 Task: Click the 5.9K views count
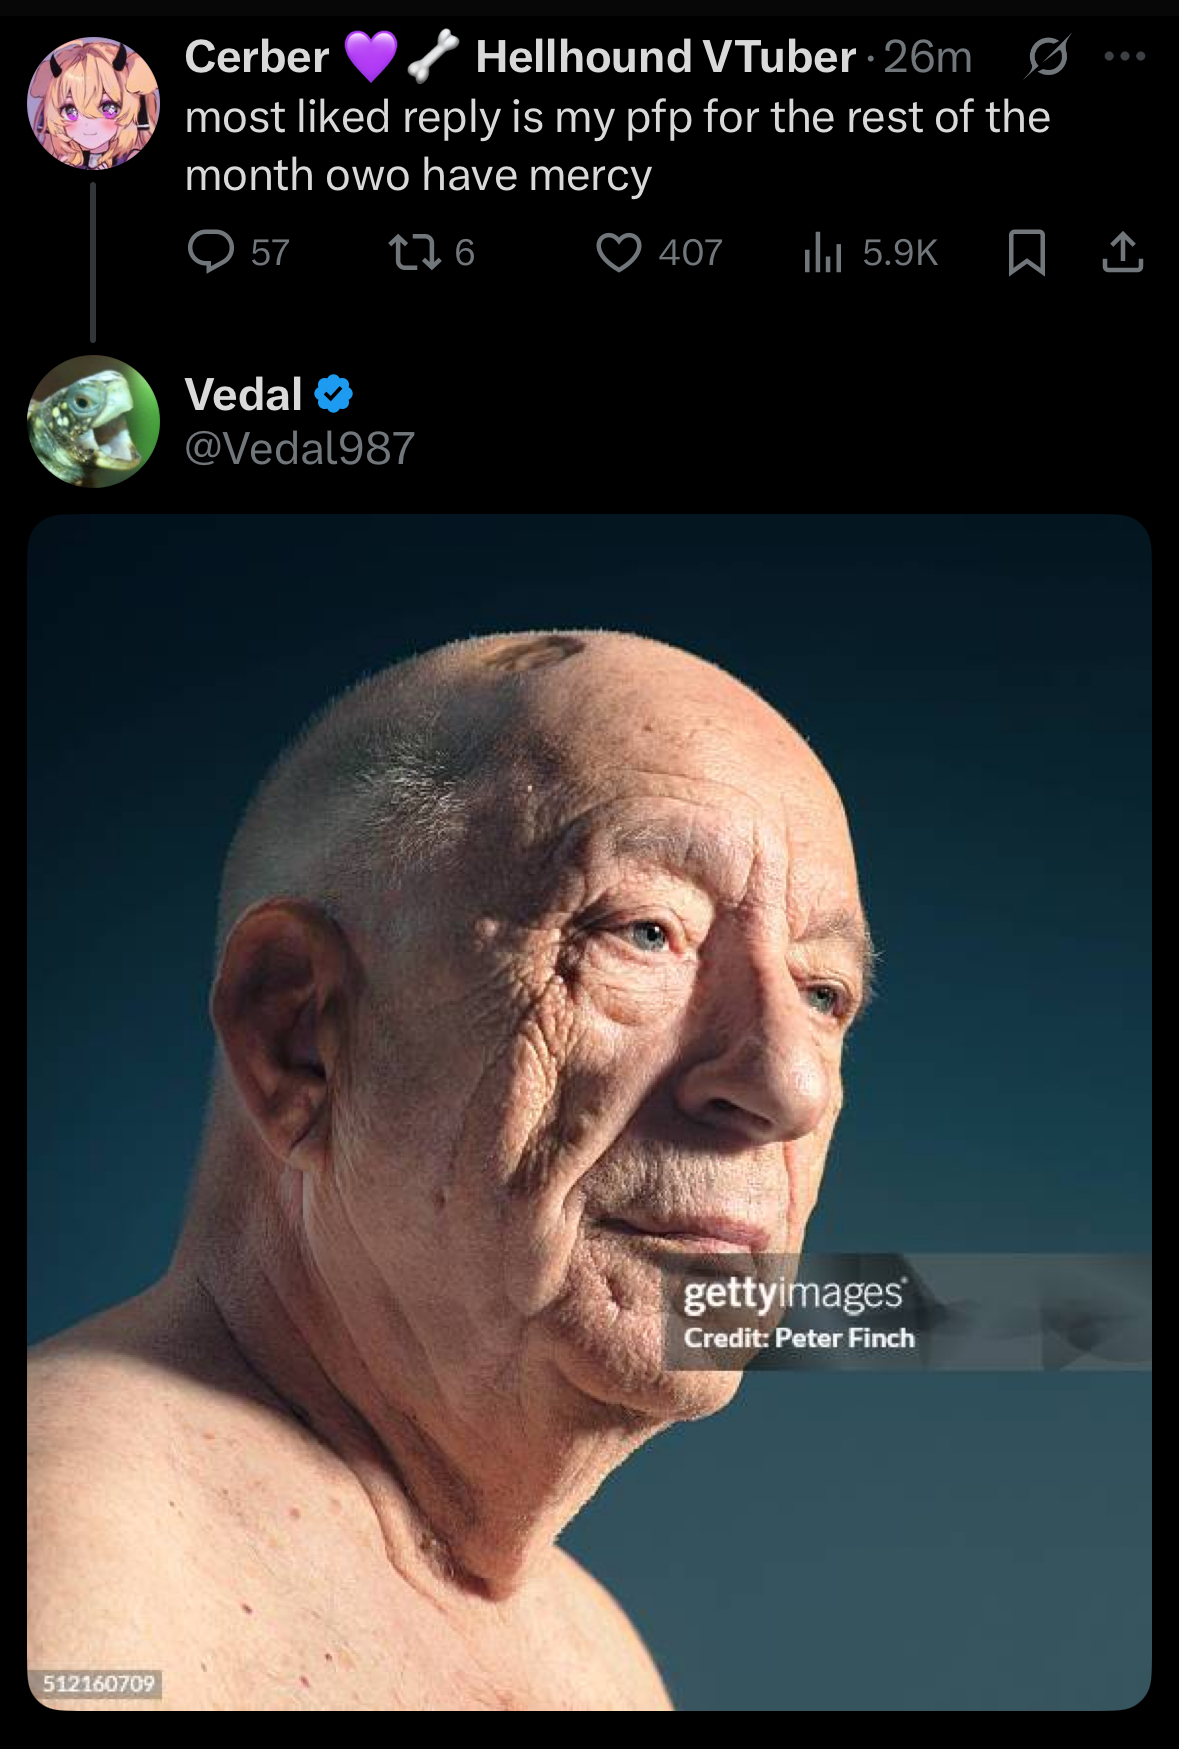pos(900,253)
